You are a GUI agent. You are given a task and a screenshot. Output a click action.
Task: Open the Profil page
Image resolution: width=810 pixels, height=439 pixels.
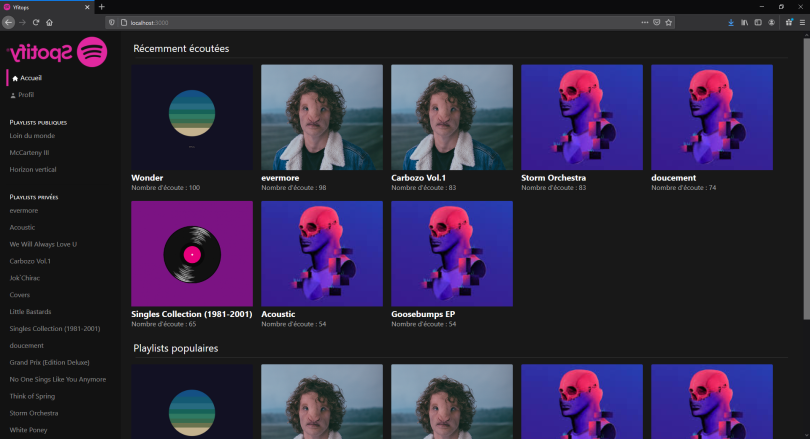coord(22,95)
